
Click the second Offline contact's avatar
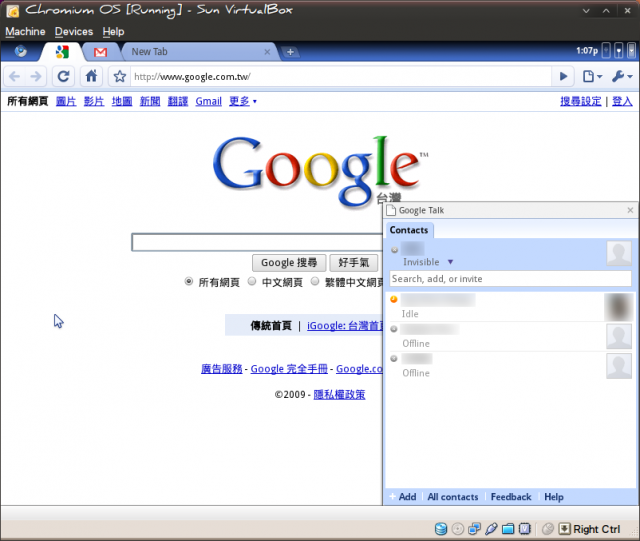click(x=619, y=366)
